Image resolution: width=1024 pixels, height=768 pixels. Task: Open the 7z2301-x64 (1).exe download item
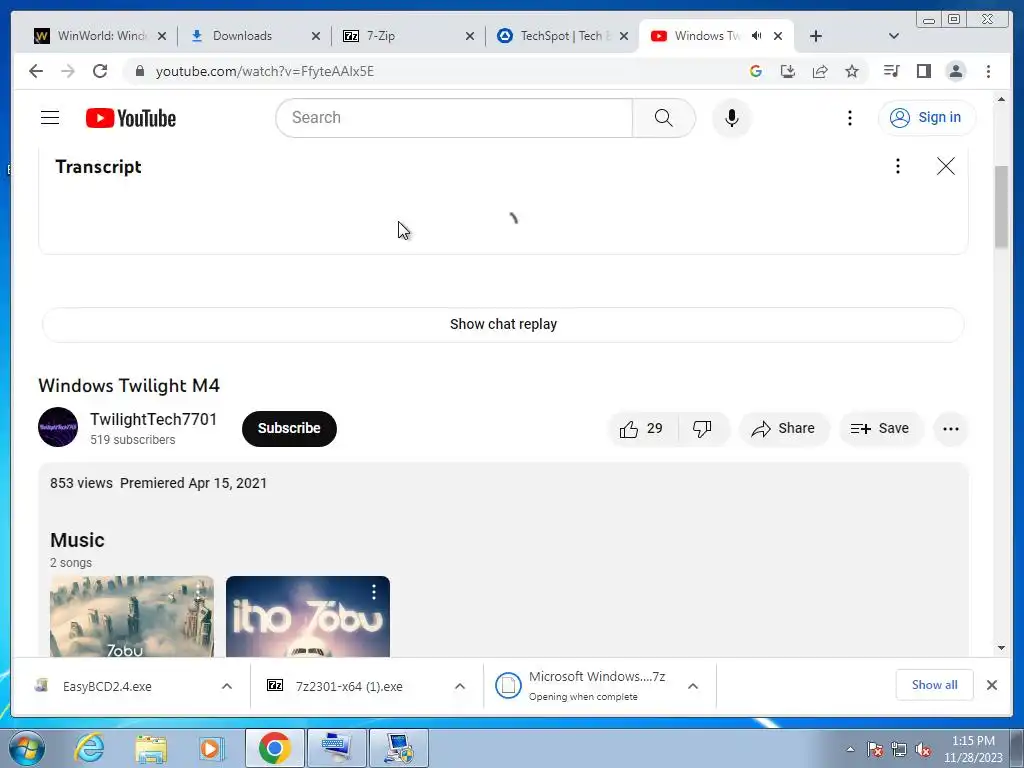click(x=349, y=686)
